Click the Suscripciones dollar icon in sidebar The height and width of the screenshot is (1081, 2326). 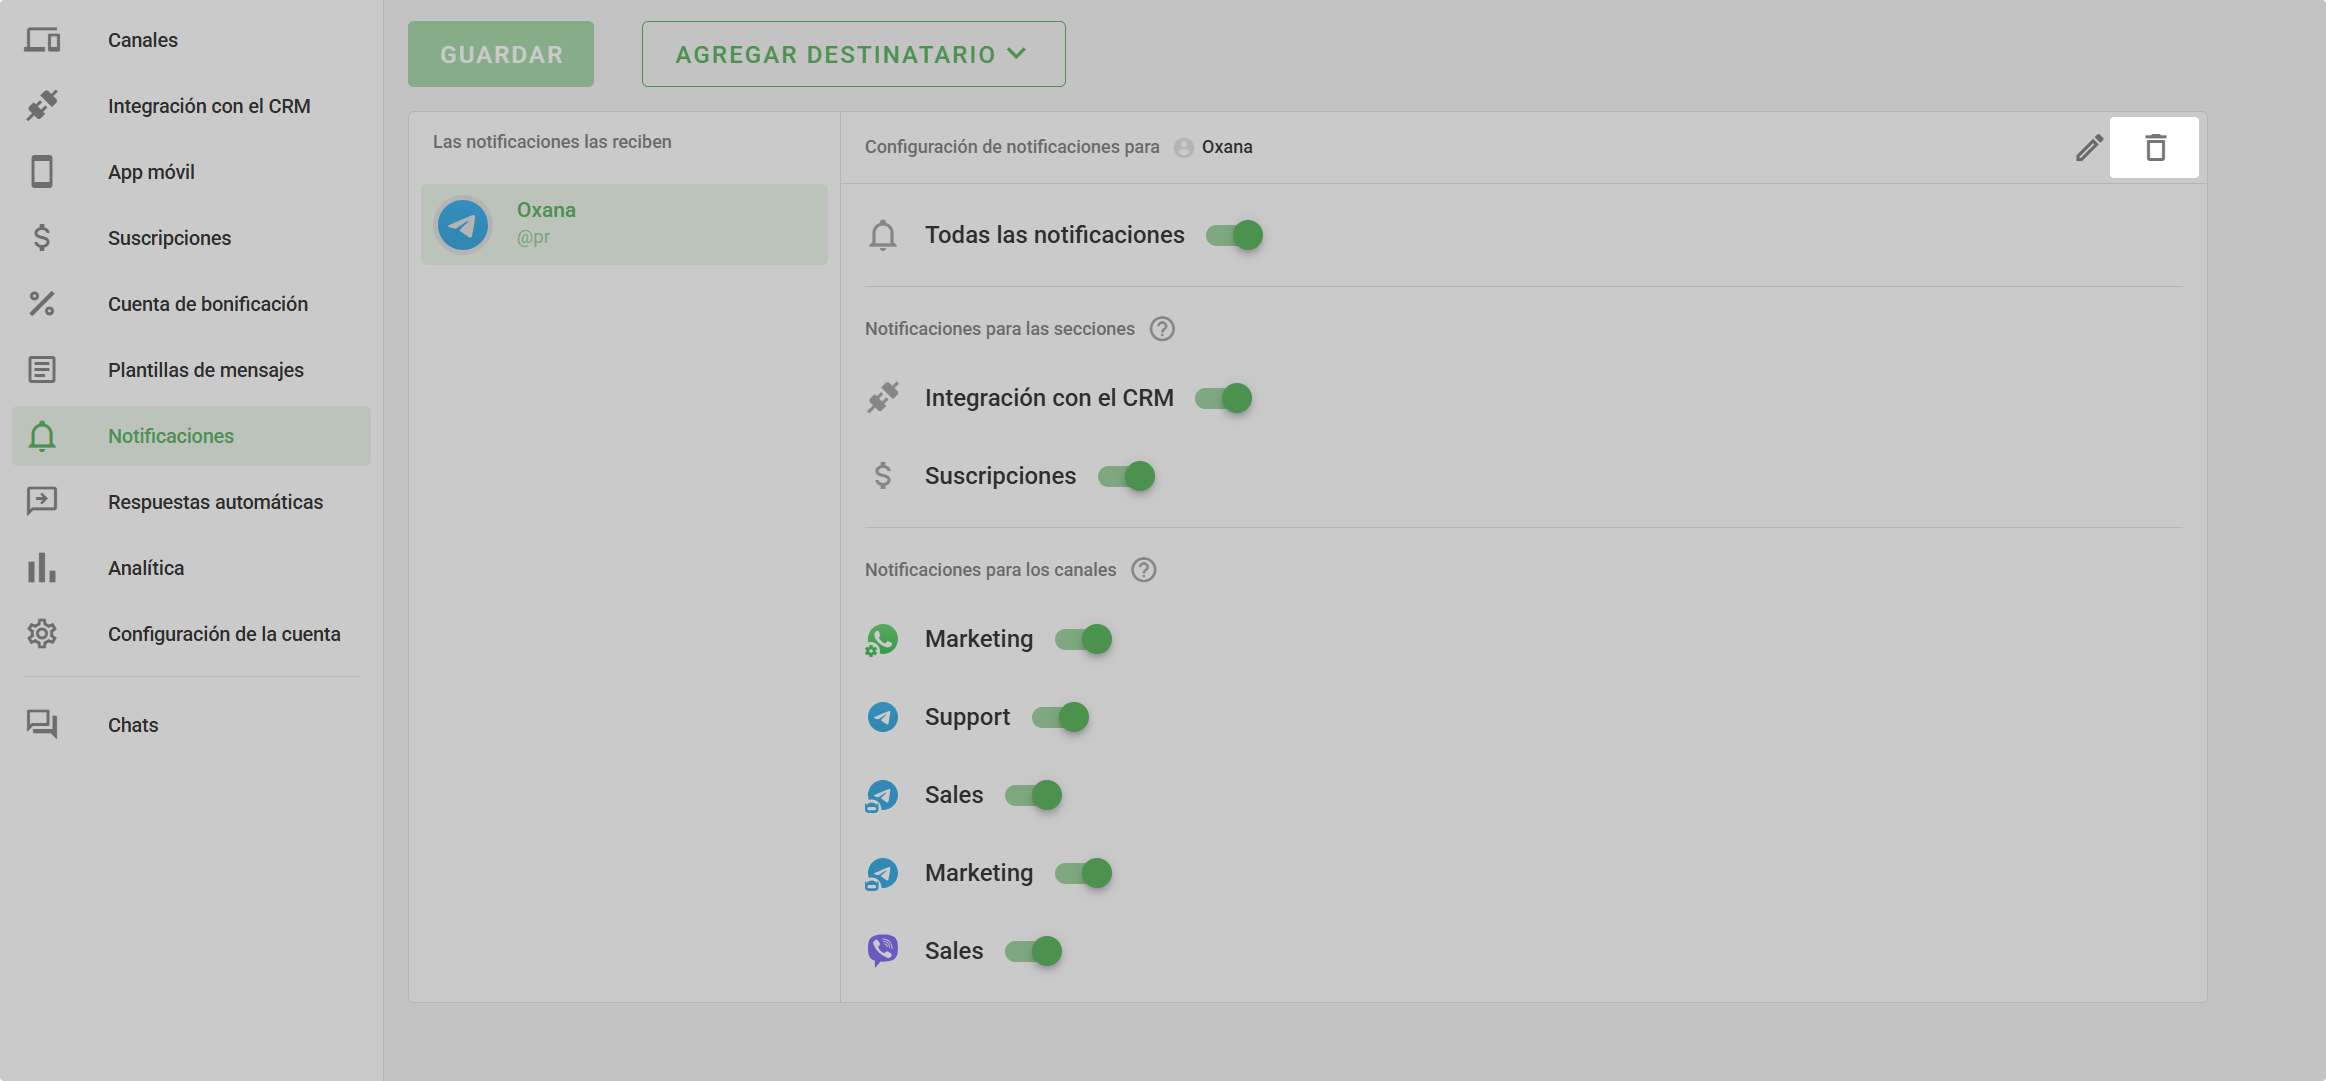pyautogui.click(x=42, y=238)
